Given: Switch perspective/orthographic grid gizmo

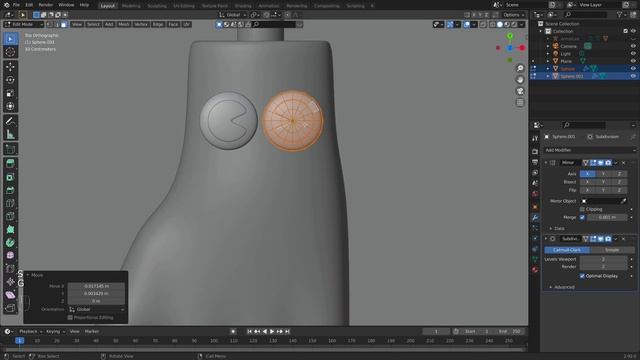Looking at the screenshot, I should click(x=520, y=102).
